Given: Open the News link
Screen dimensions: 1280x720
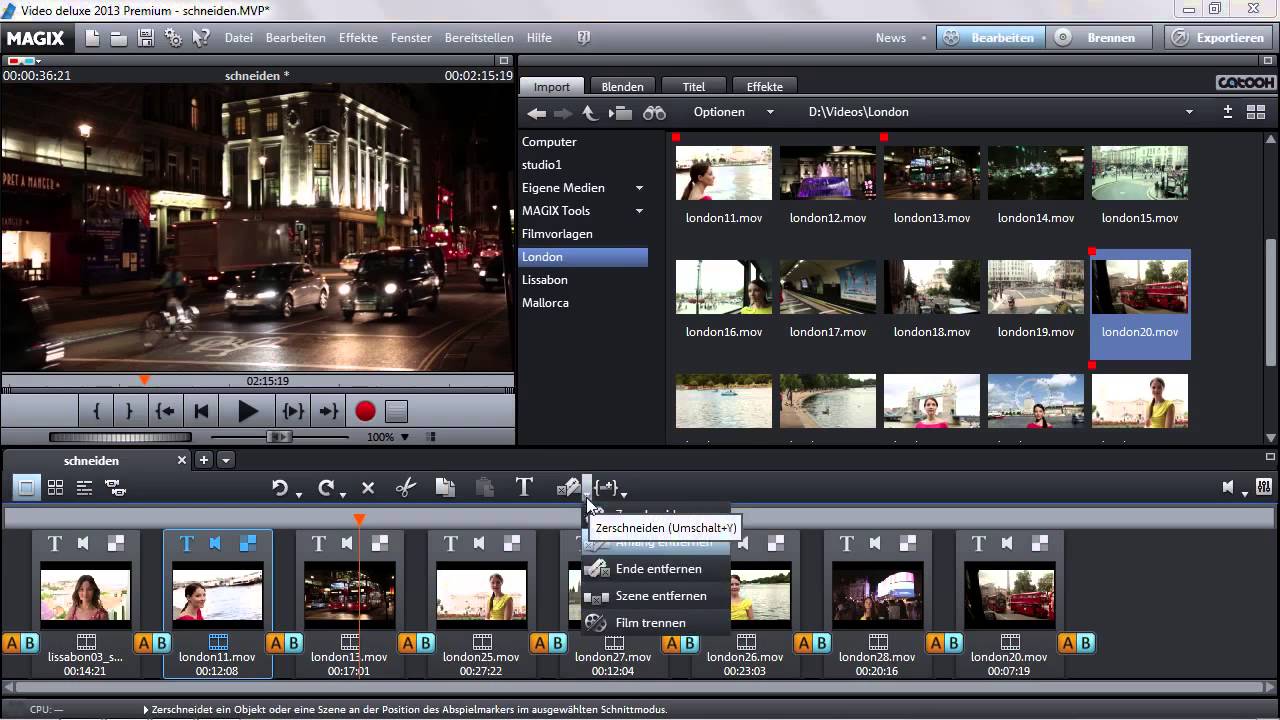Looking at the screenshot, I should [890, 38].
